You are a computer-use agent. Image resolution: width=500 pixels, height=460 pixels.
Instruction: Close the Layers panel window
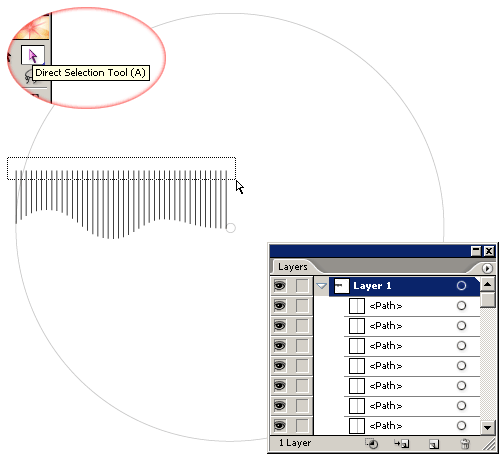coord(489,251)
